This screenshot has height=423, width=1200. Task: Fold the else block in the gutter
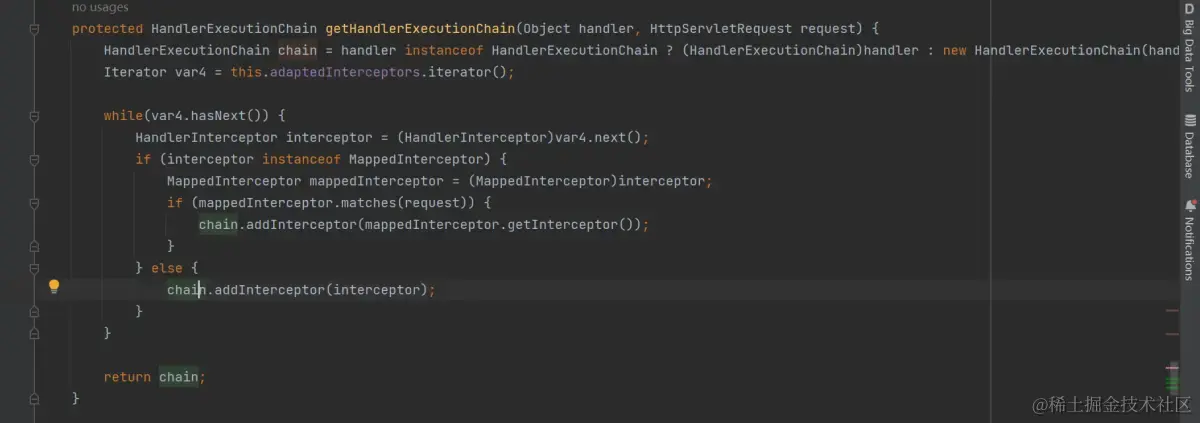[x=34, y=268]
